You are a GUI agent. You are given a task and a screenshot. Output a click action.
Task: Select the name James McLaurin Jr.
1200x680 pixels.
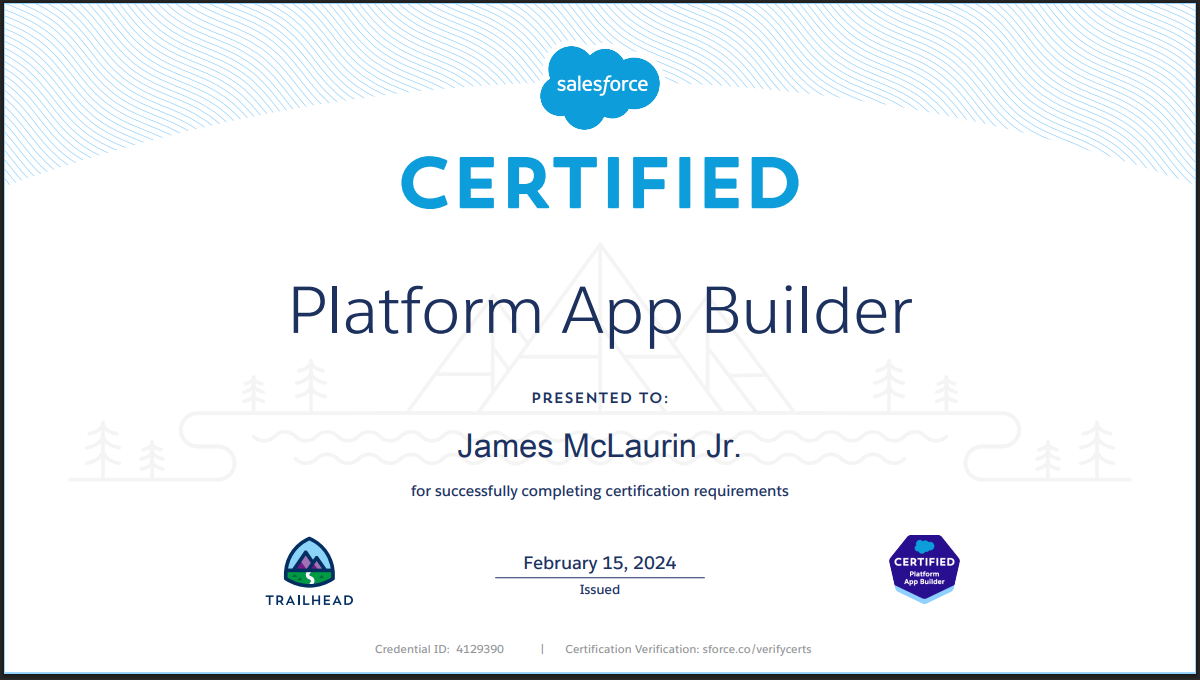pos(600,446)
